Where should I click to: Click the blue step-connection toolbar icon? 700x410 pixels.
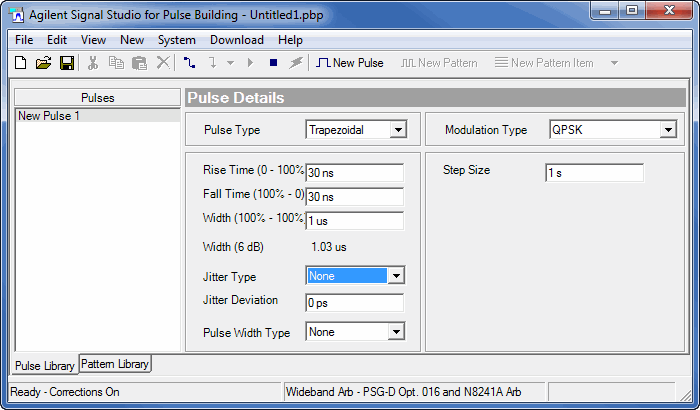(x=190, y=63)
